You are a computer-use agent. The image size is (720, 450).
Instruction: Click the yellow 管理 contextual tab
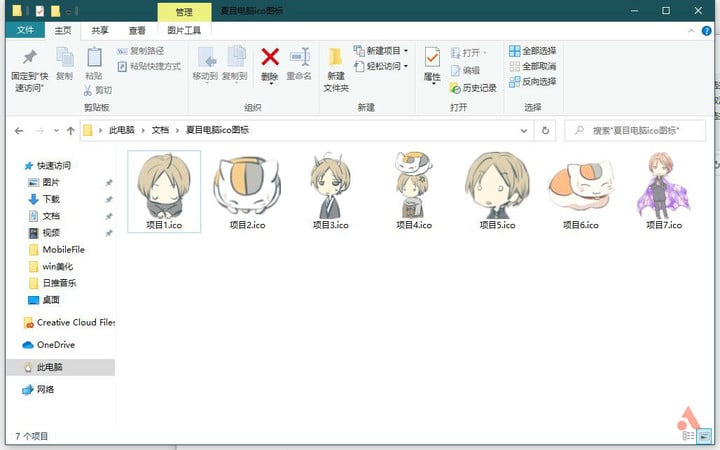point(184,12)
